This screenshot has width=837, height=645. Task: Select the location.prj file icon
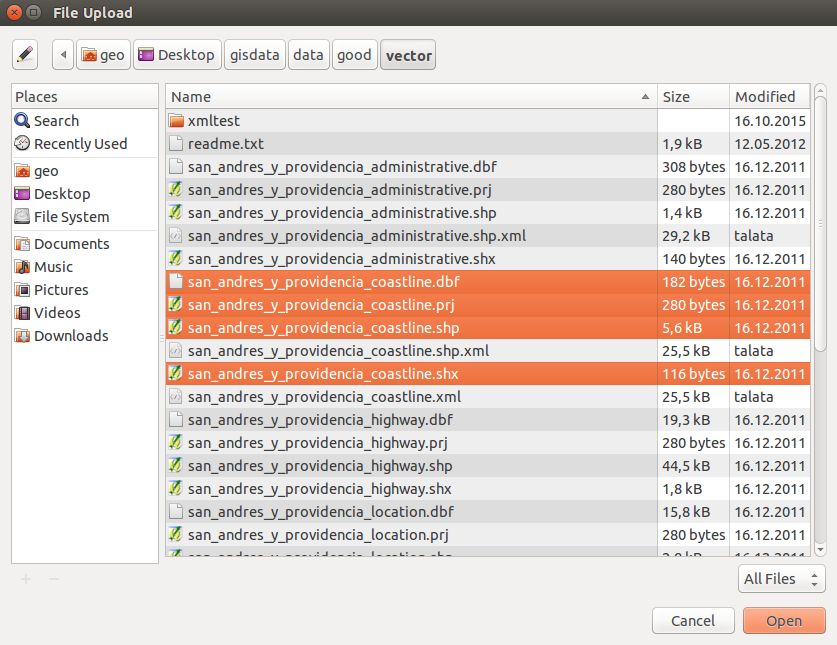point(176,534)
